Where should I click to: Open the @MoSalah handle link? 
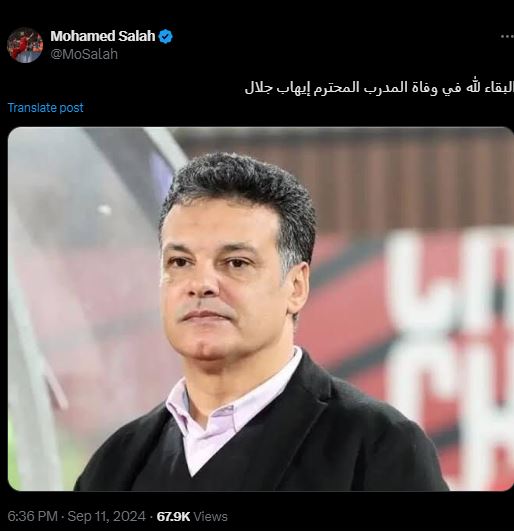pyautogui.click(x=84, y=54)
